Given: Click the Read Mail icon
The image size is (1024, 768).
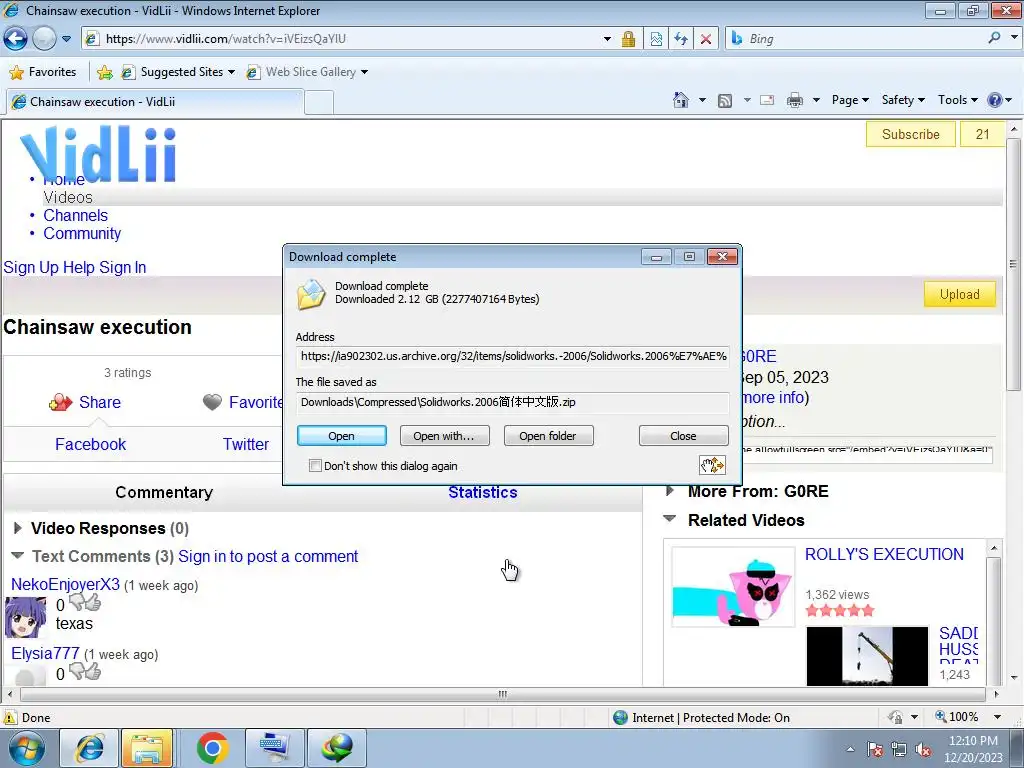Looking at the screenshot, I should 767,101.
